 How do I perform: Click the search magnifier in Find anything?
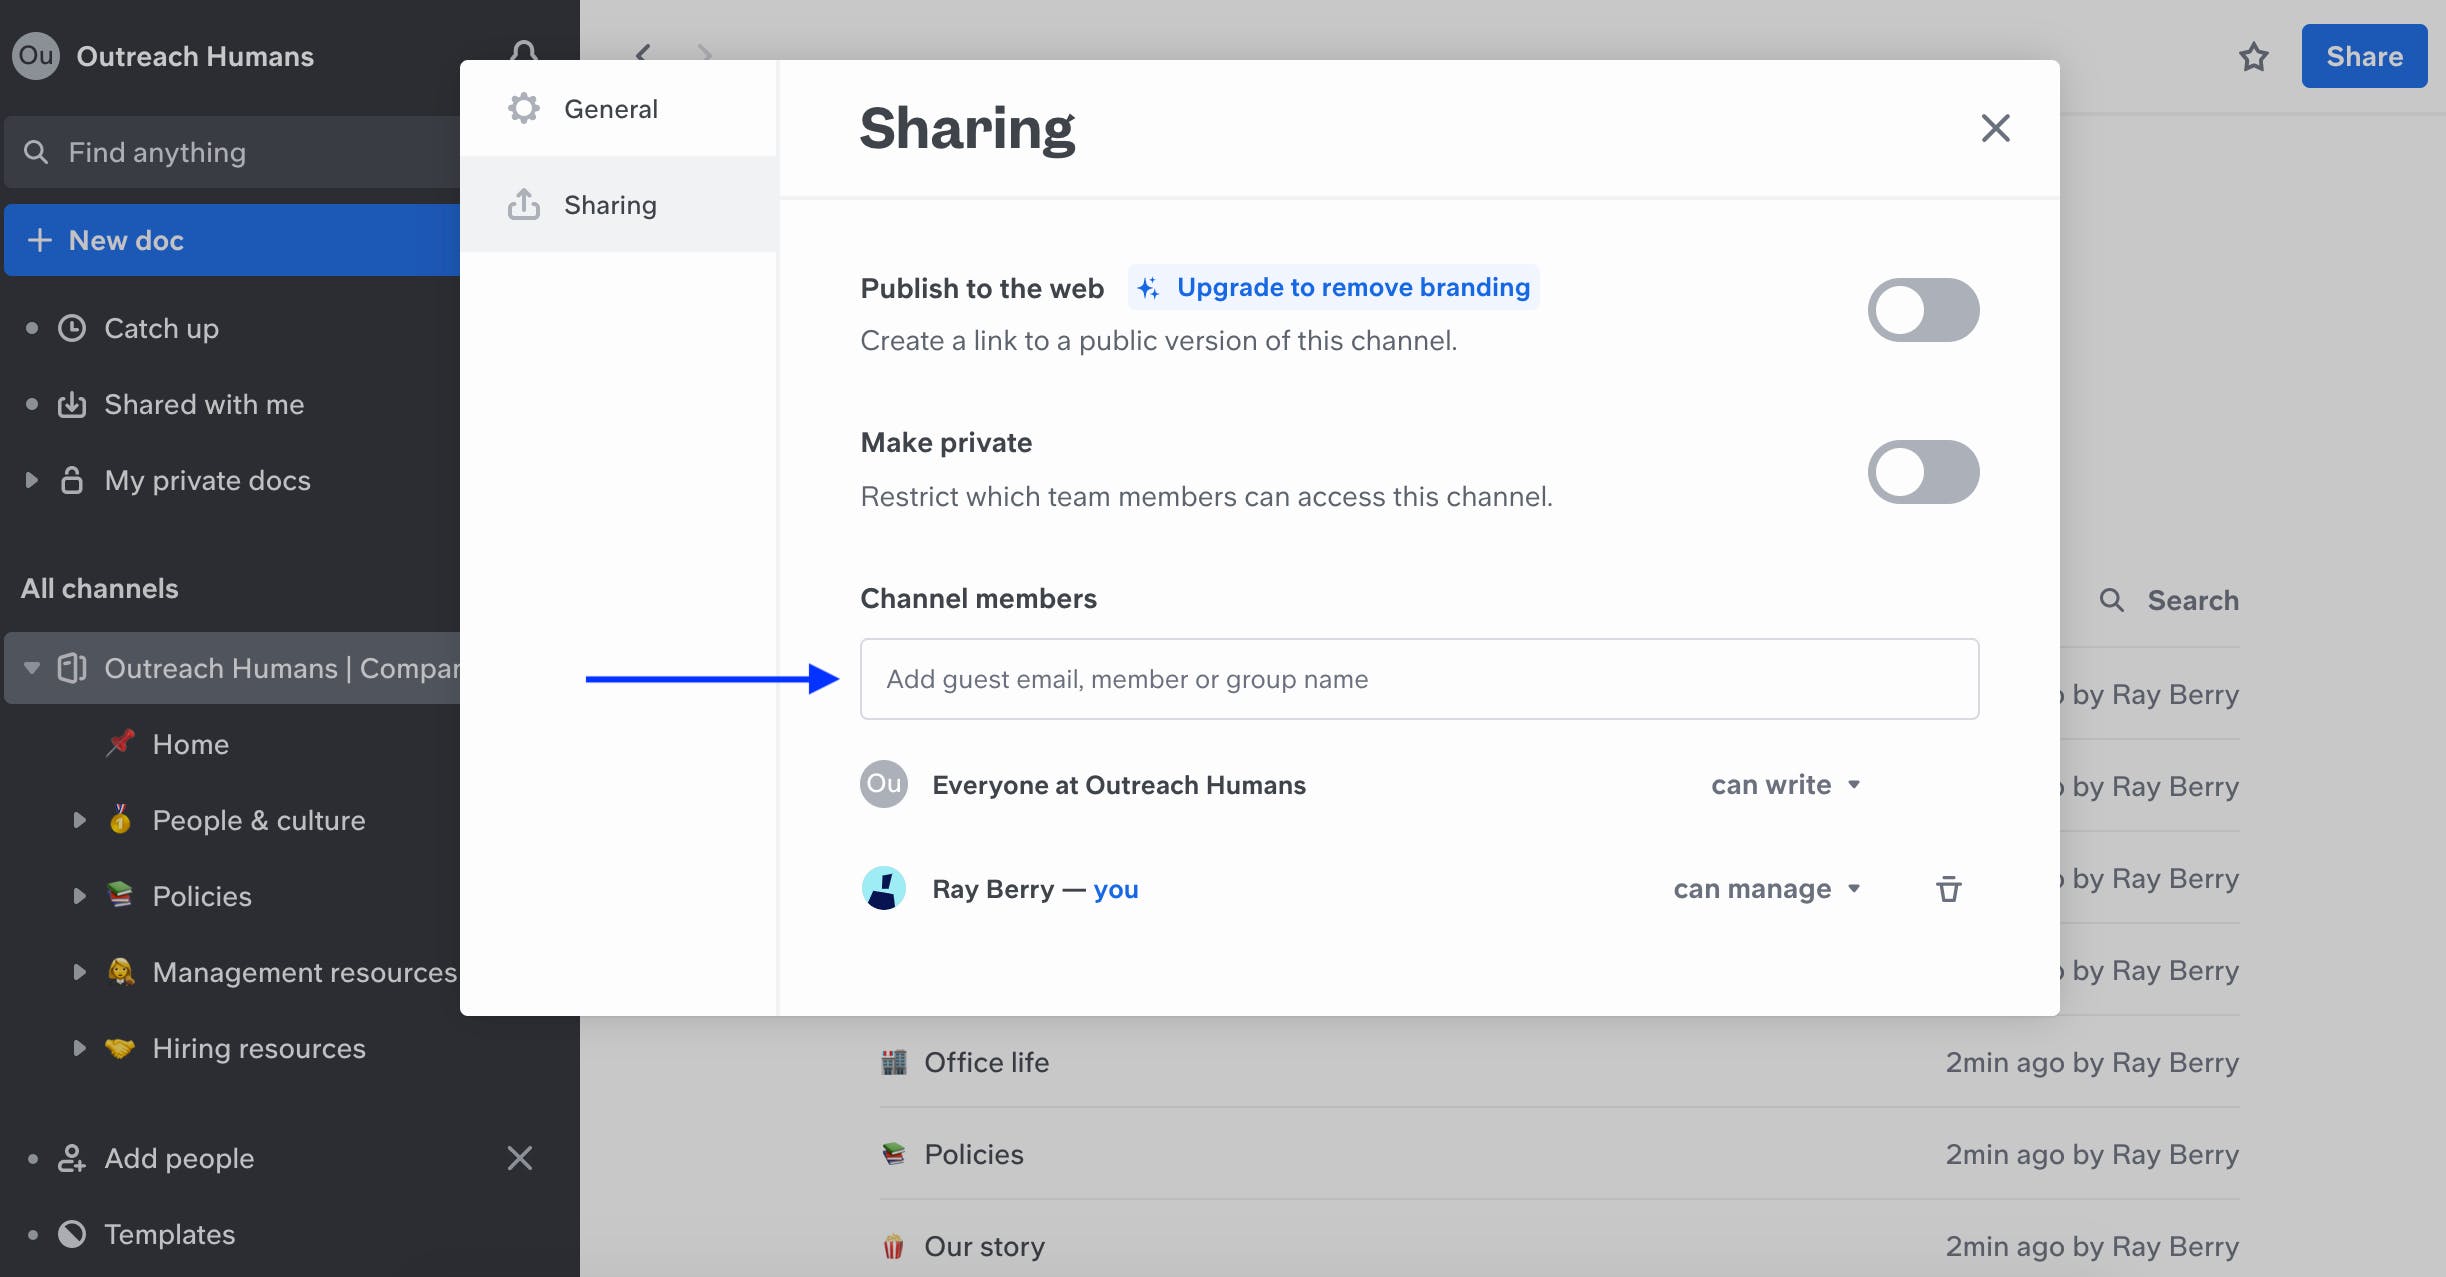(36, 152)
